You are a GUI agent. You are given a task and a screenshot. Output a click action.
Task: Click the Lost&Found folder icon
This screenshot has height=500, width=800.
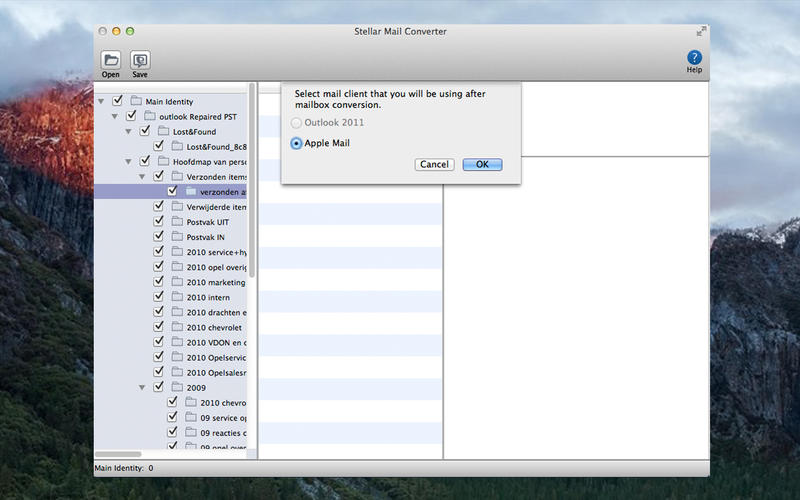[163, 131]
